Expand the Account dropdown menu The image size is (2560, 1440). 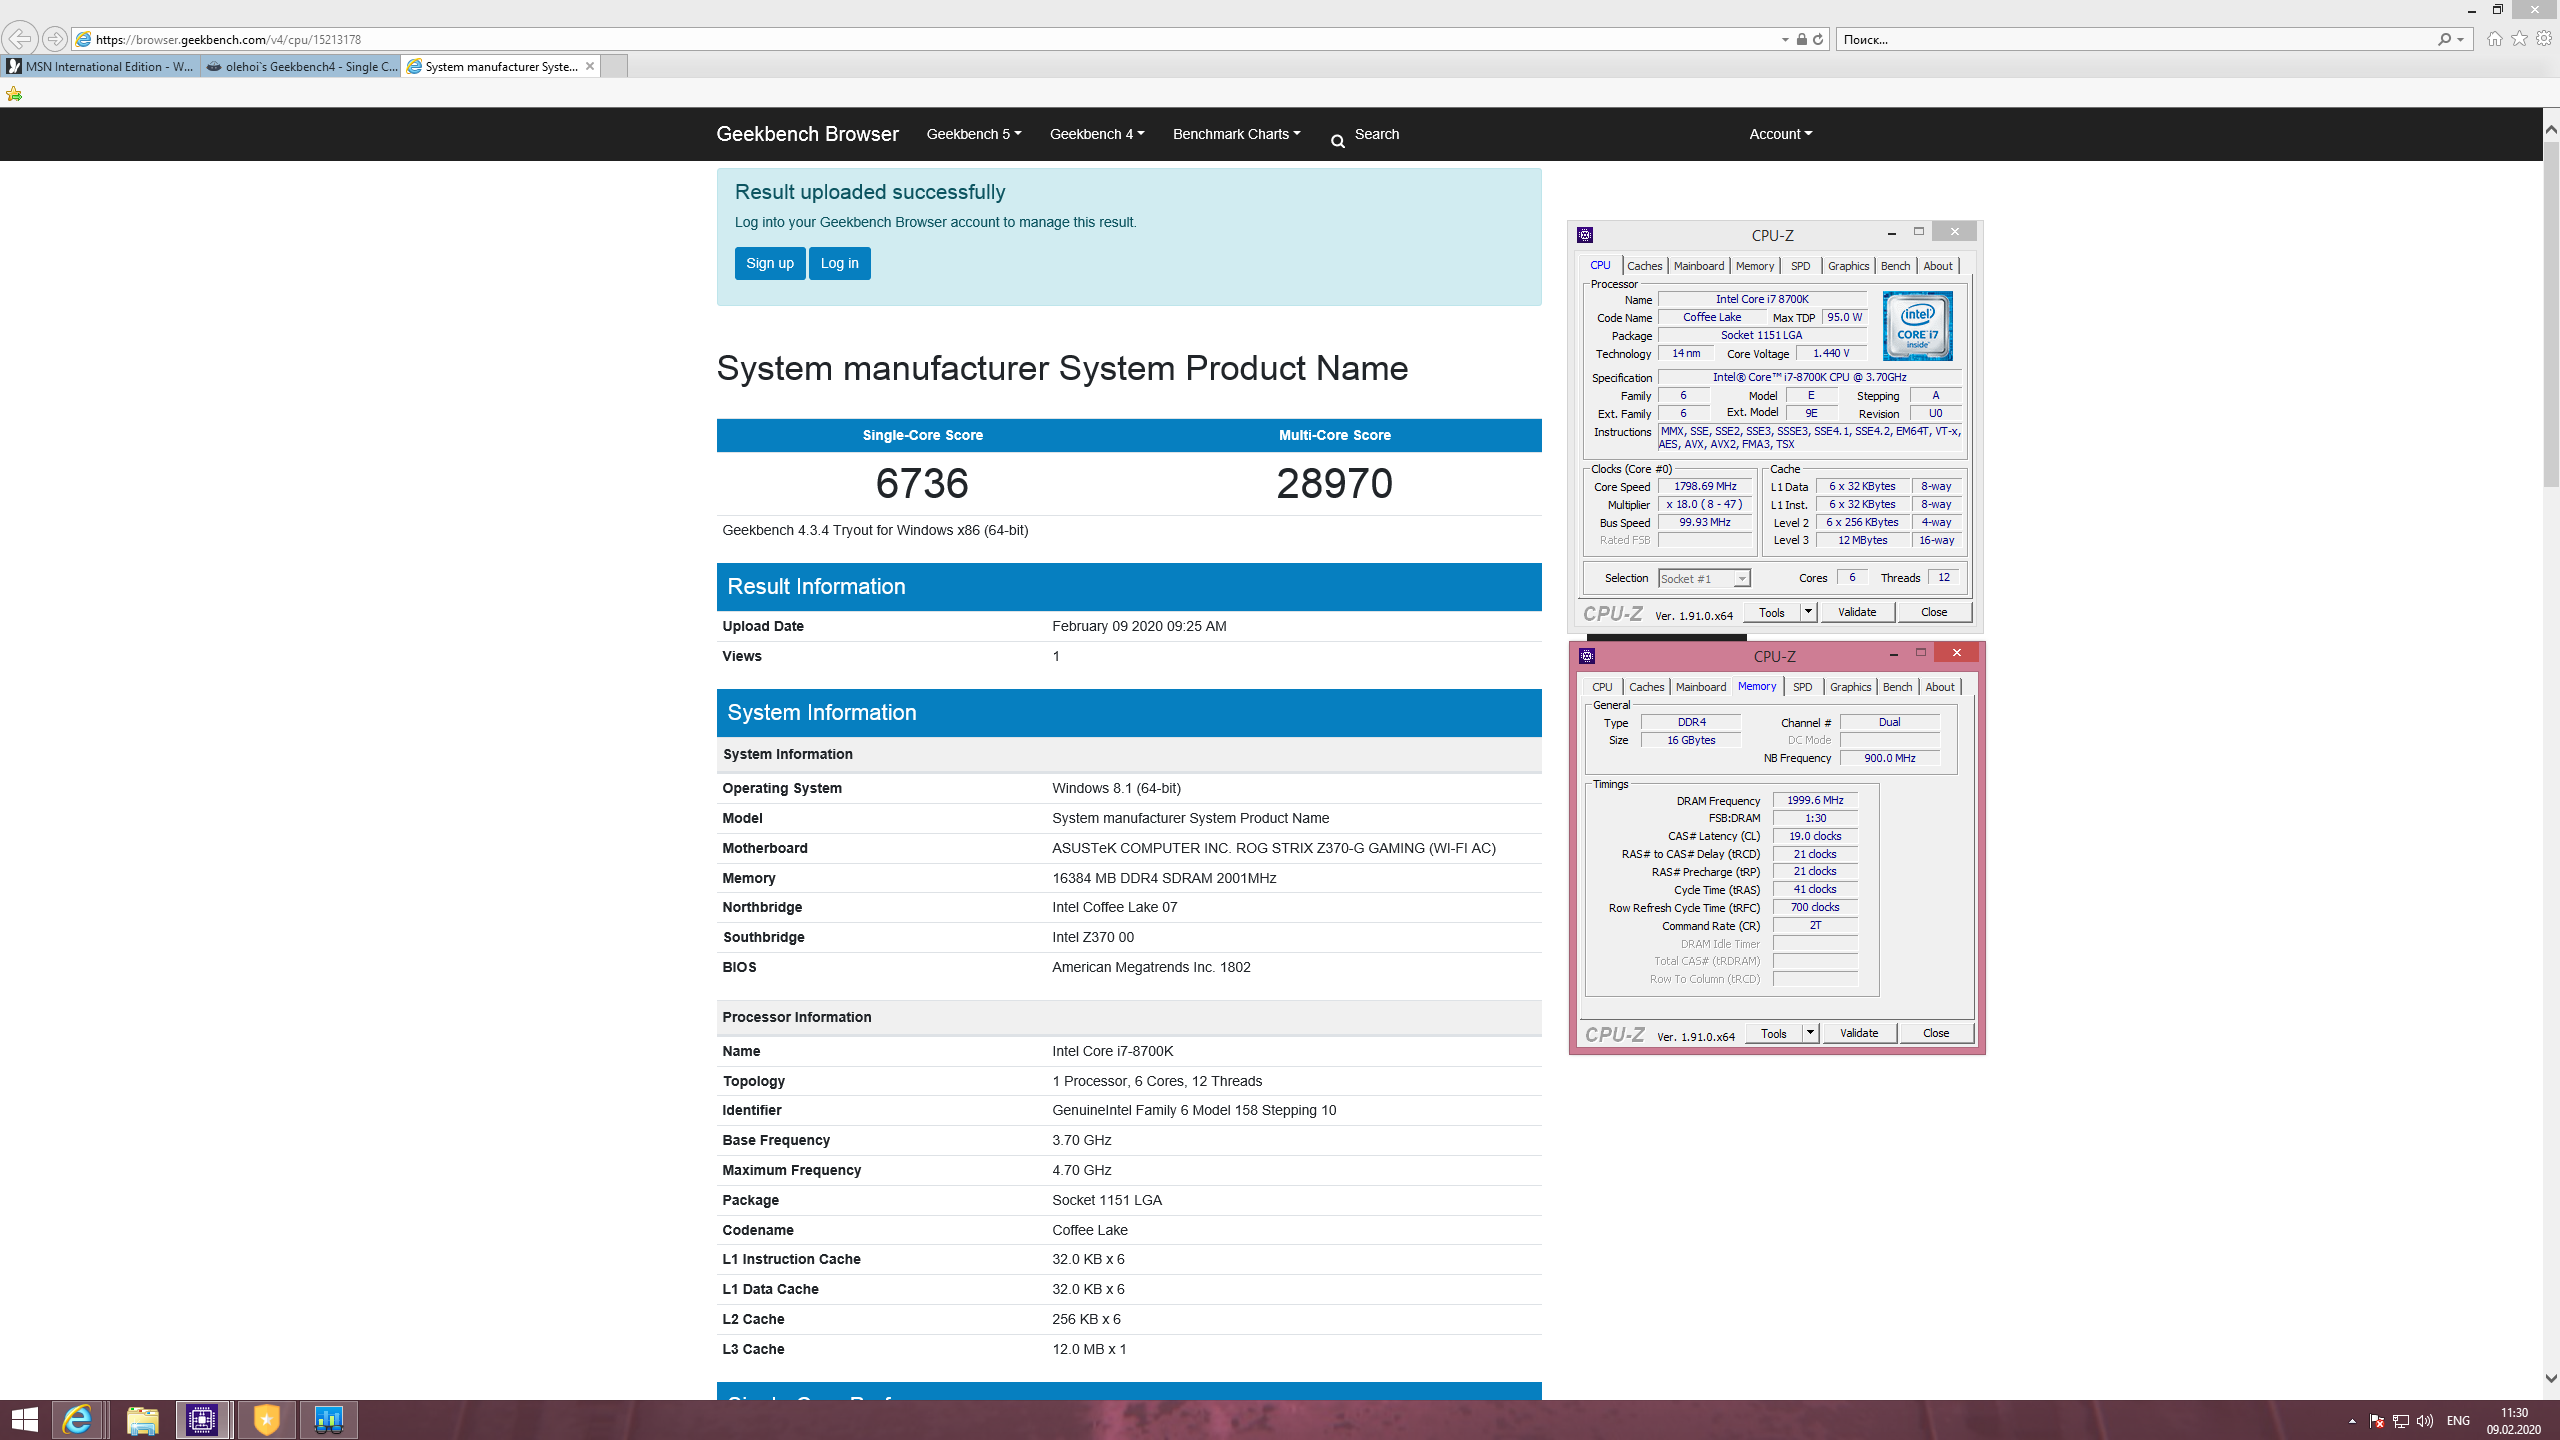1780,134
